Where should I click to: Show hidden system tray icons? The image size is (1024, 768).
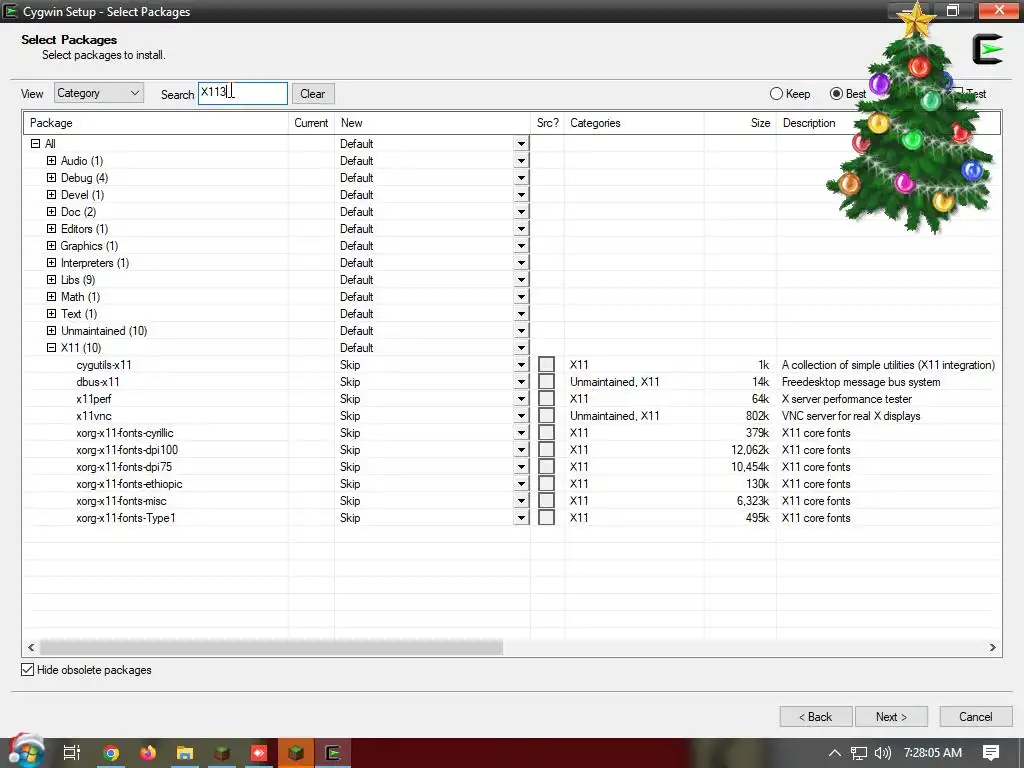pos(835,753)
